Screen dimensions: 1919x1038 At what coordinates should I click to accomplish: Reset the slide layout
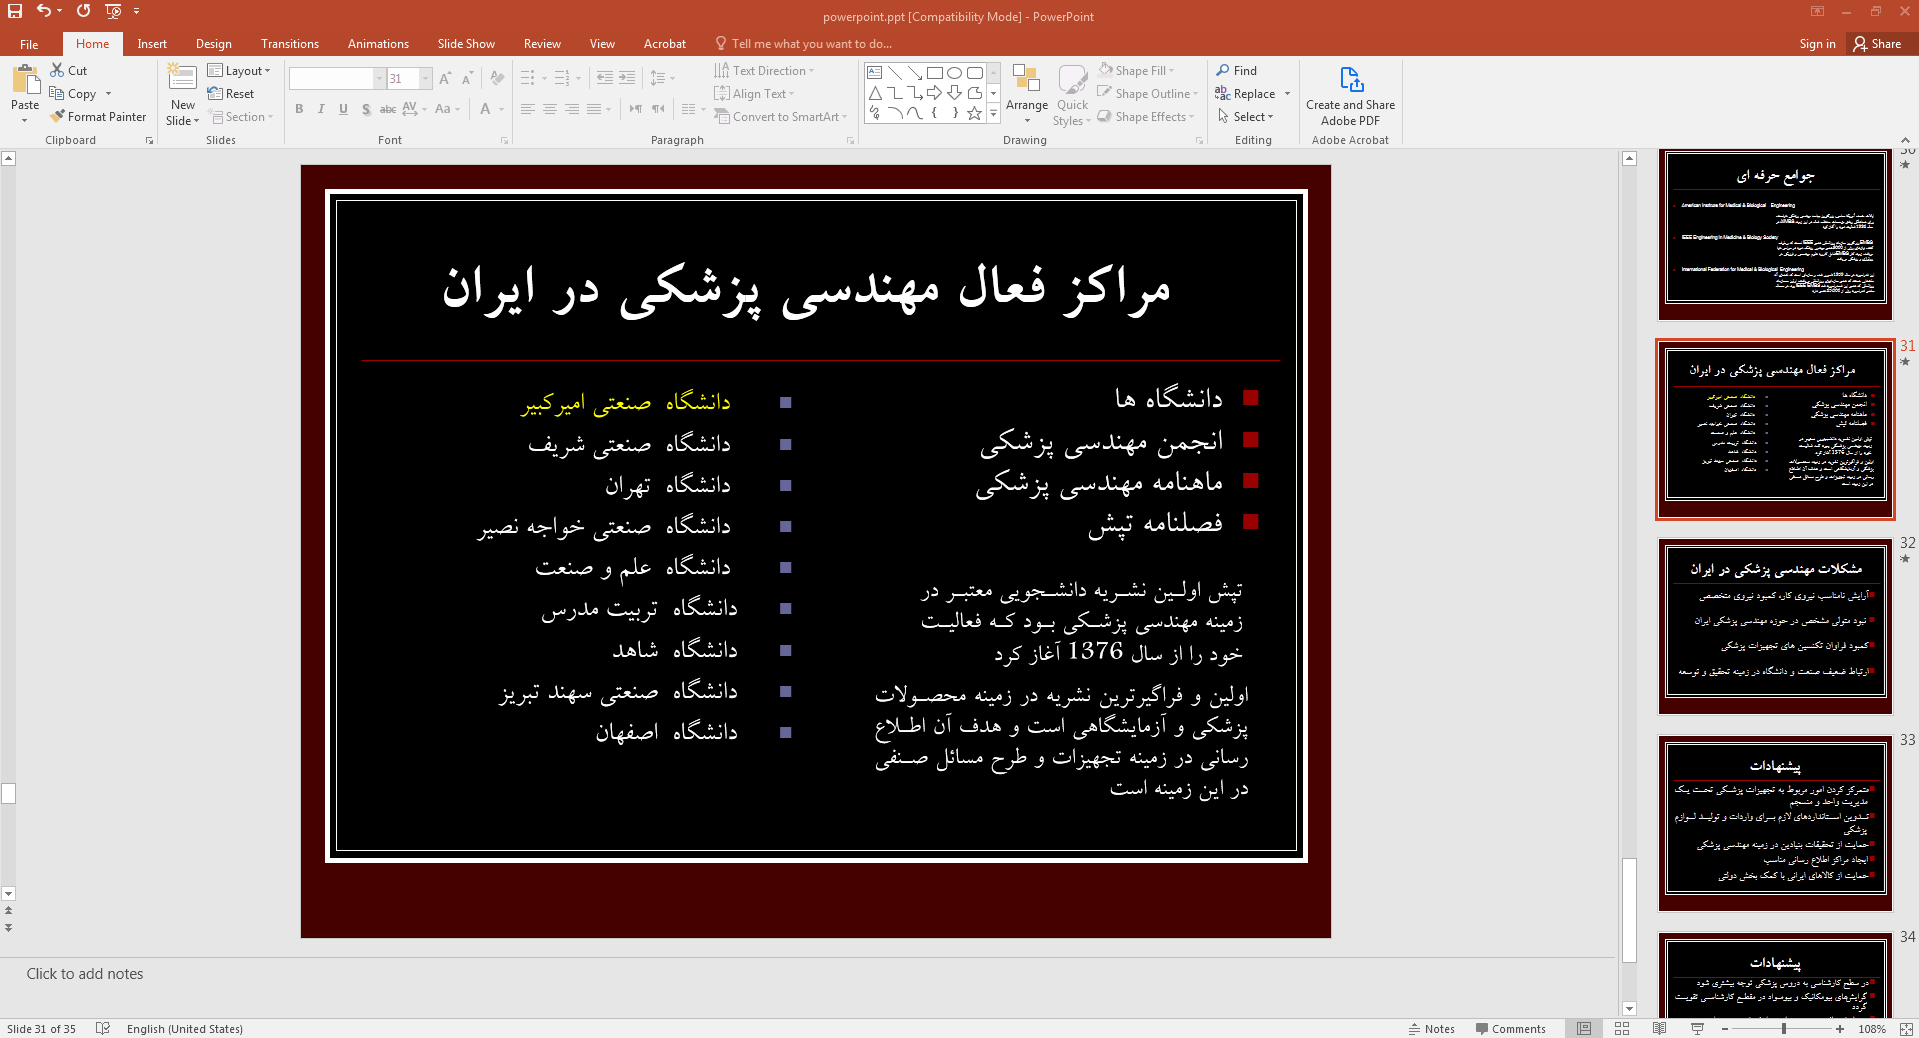click(231, 94)
